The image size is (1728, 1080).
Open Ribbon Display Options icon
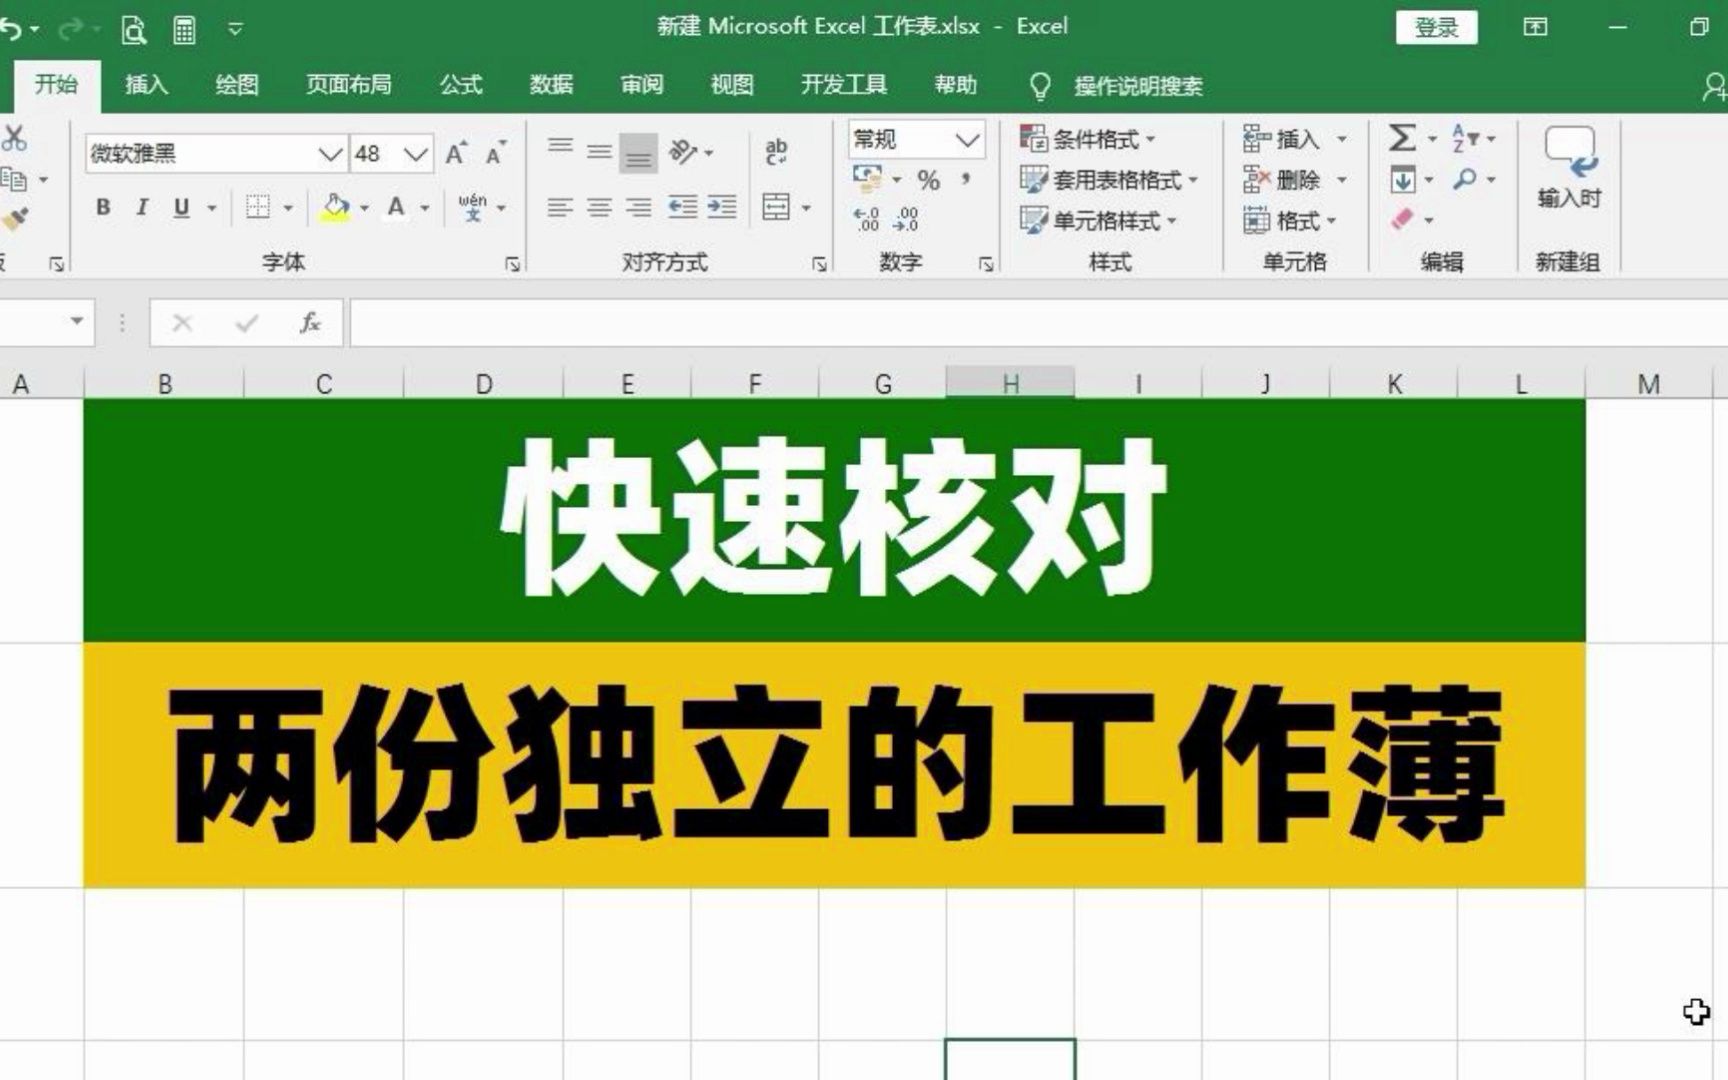(1535, 27)
